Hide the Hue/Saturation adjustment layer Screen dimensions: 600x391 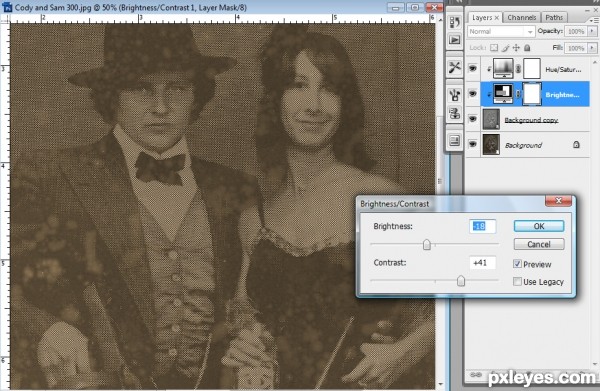pos(473,69)
